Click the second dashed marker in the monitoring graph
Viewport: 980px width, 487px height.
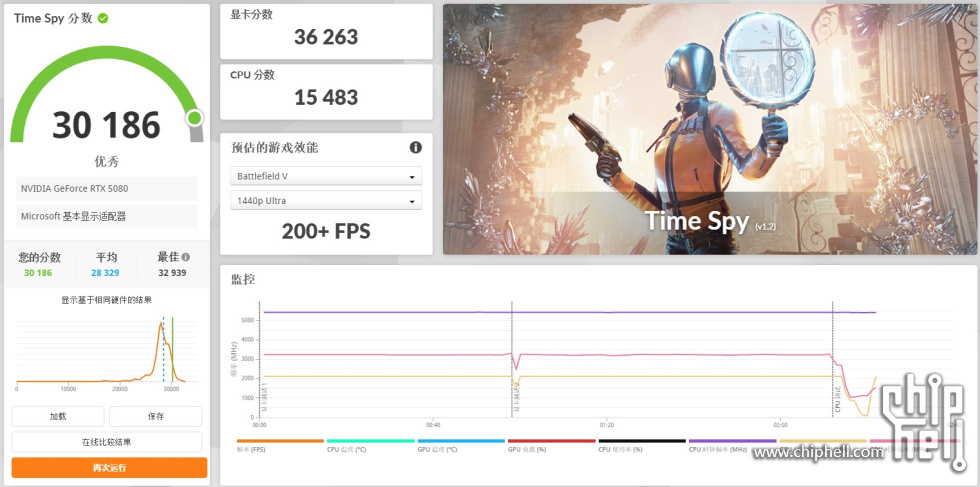512,359
